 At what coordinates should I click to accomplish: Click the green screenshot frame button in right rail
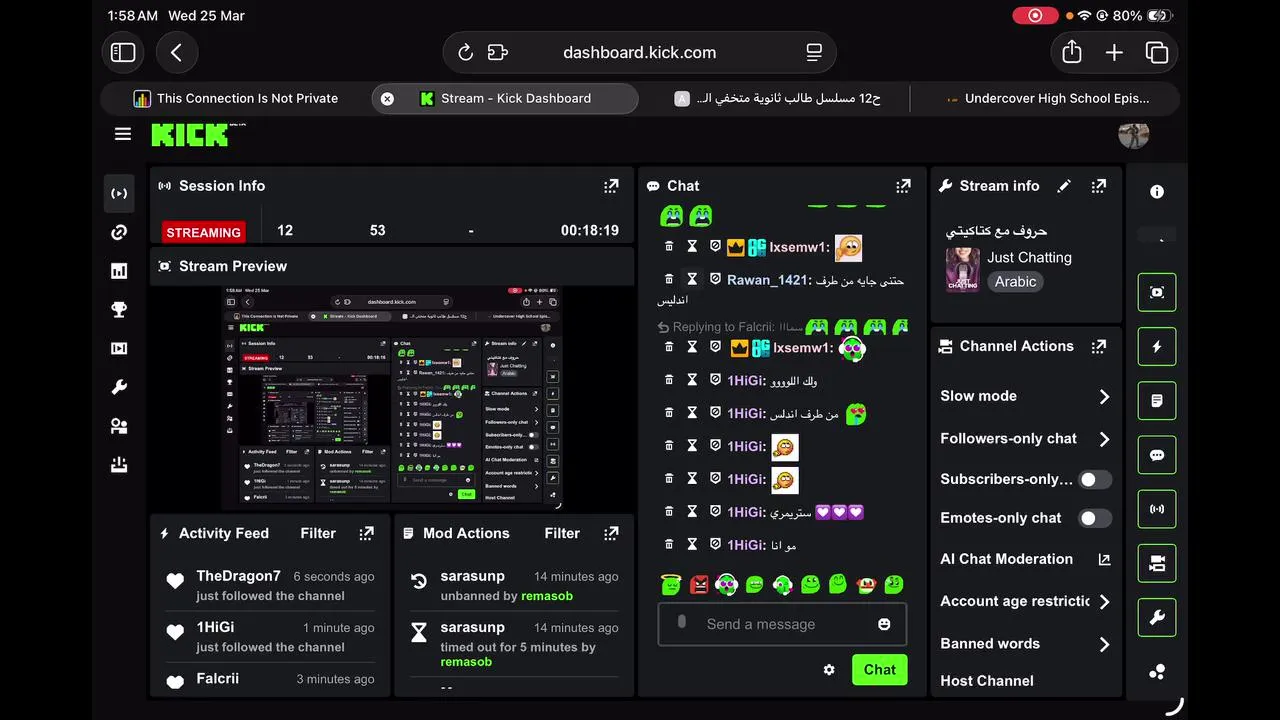[1157, 292]
